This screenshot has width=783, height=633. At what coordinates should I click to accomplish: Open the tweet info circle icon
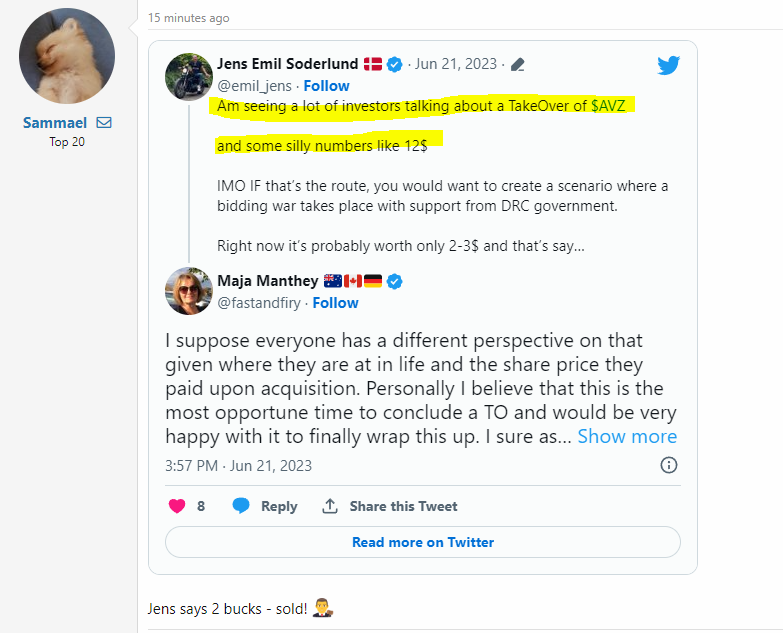tap(669, 465)
